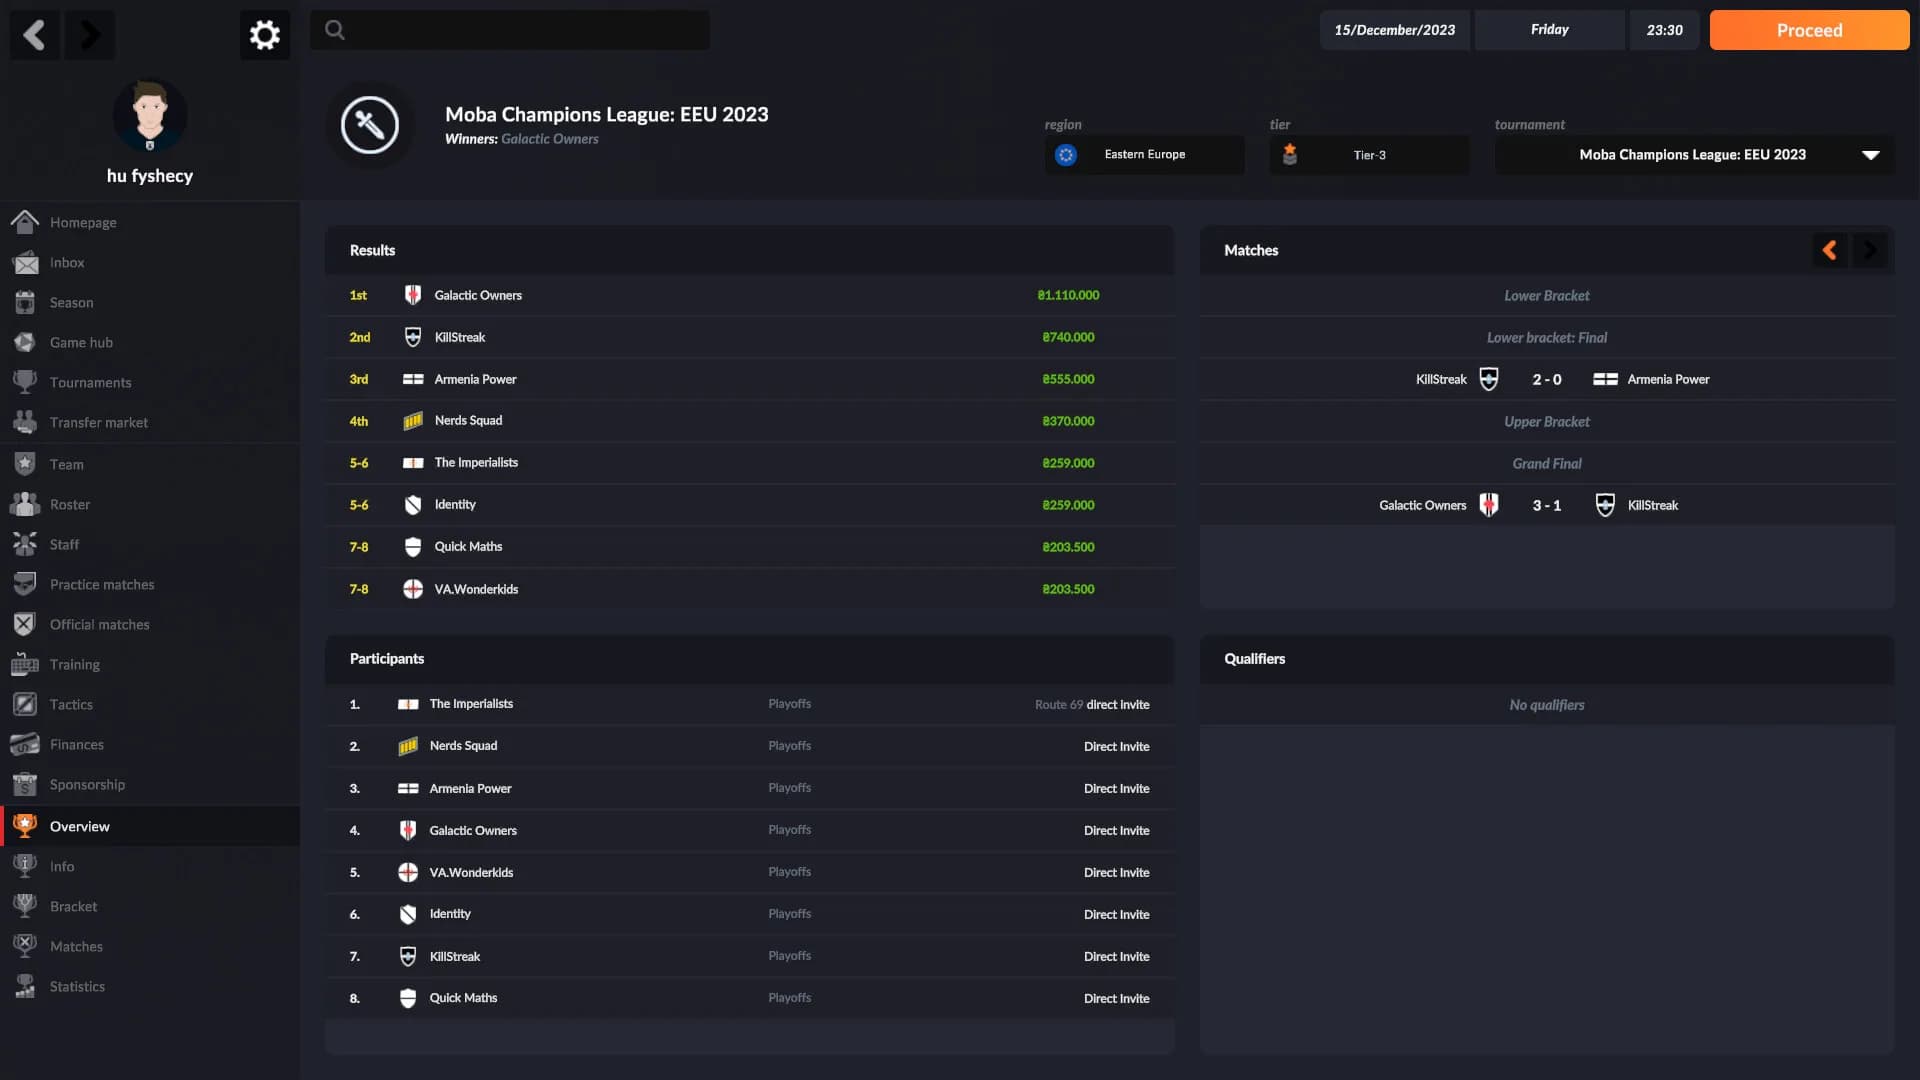Image resolution: width=1920 pixels, height=1080 pixels.
Task: Go forward with the right arrow button
Action: [x=90, y=35]
